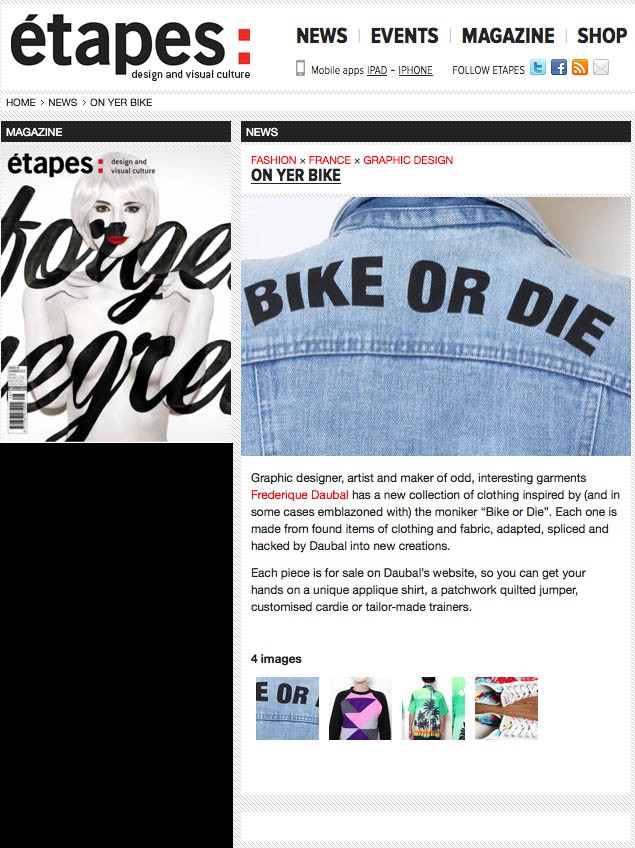Open the ON YER BIKE article title

pyautogui.click(x=296, y=176)
